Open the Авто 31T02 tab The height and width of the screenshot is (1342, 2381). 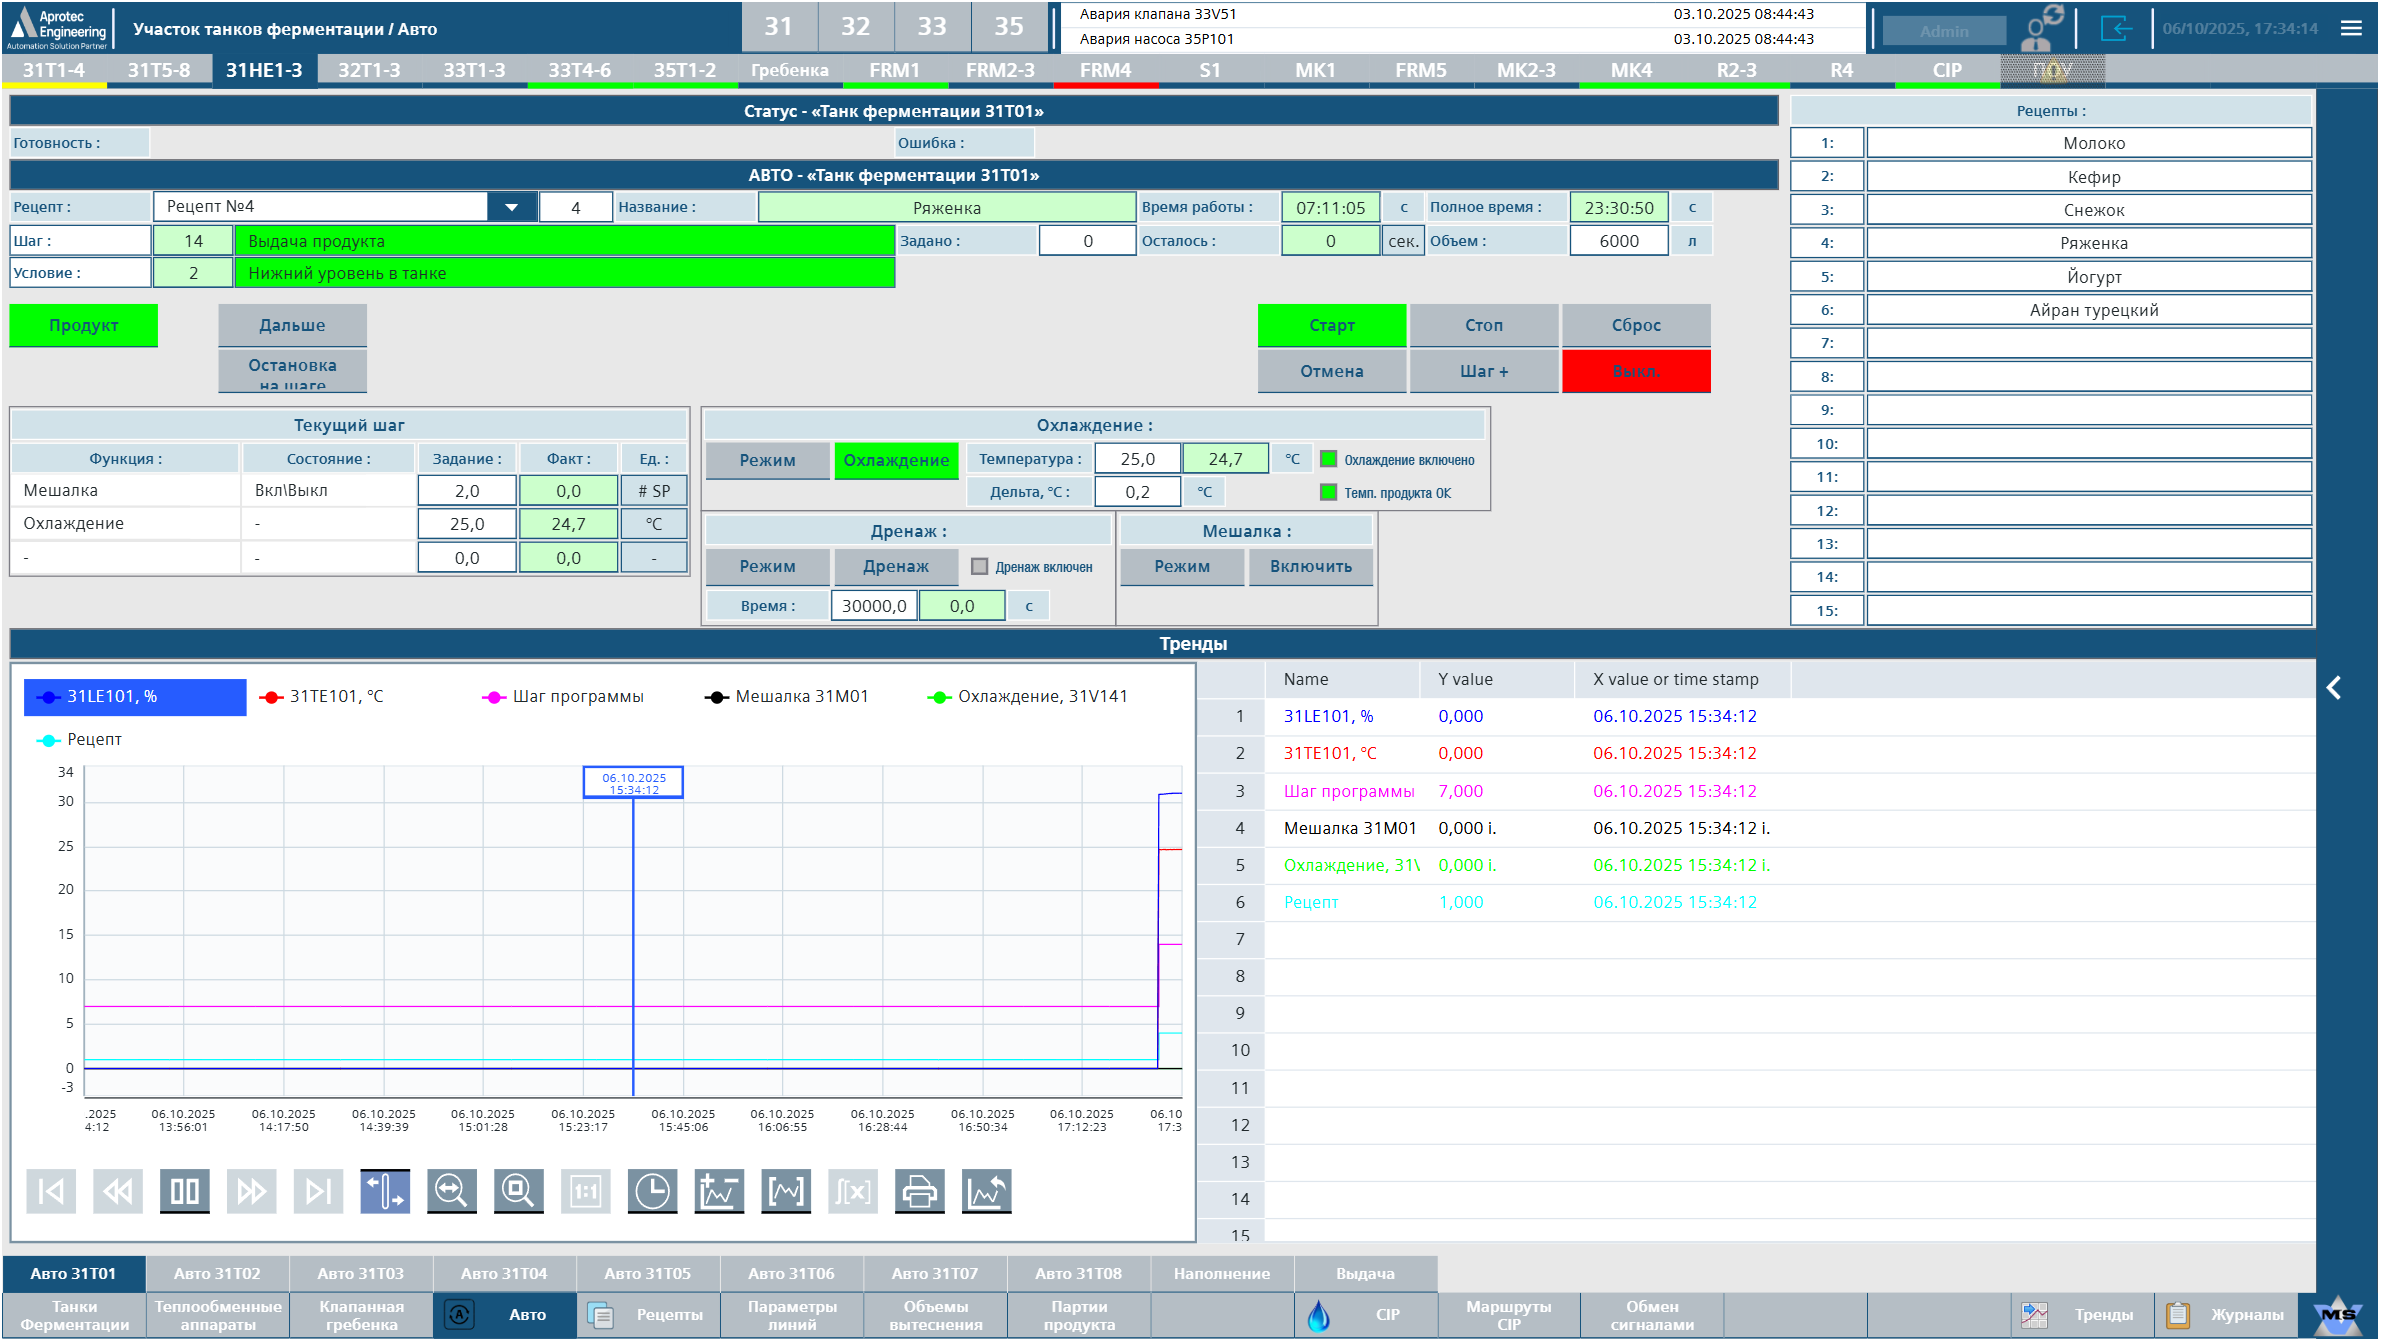(x=217, y=1273)
